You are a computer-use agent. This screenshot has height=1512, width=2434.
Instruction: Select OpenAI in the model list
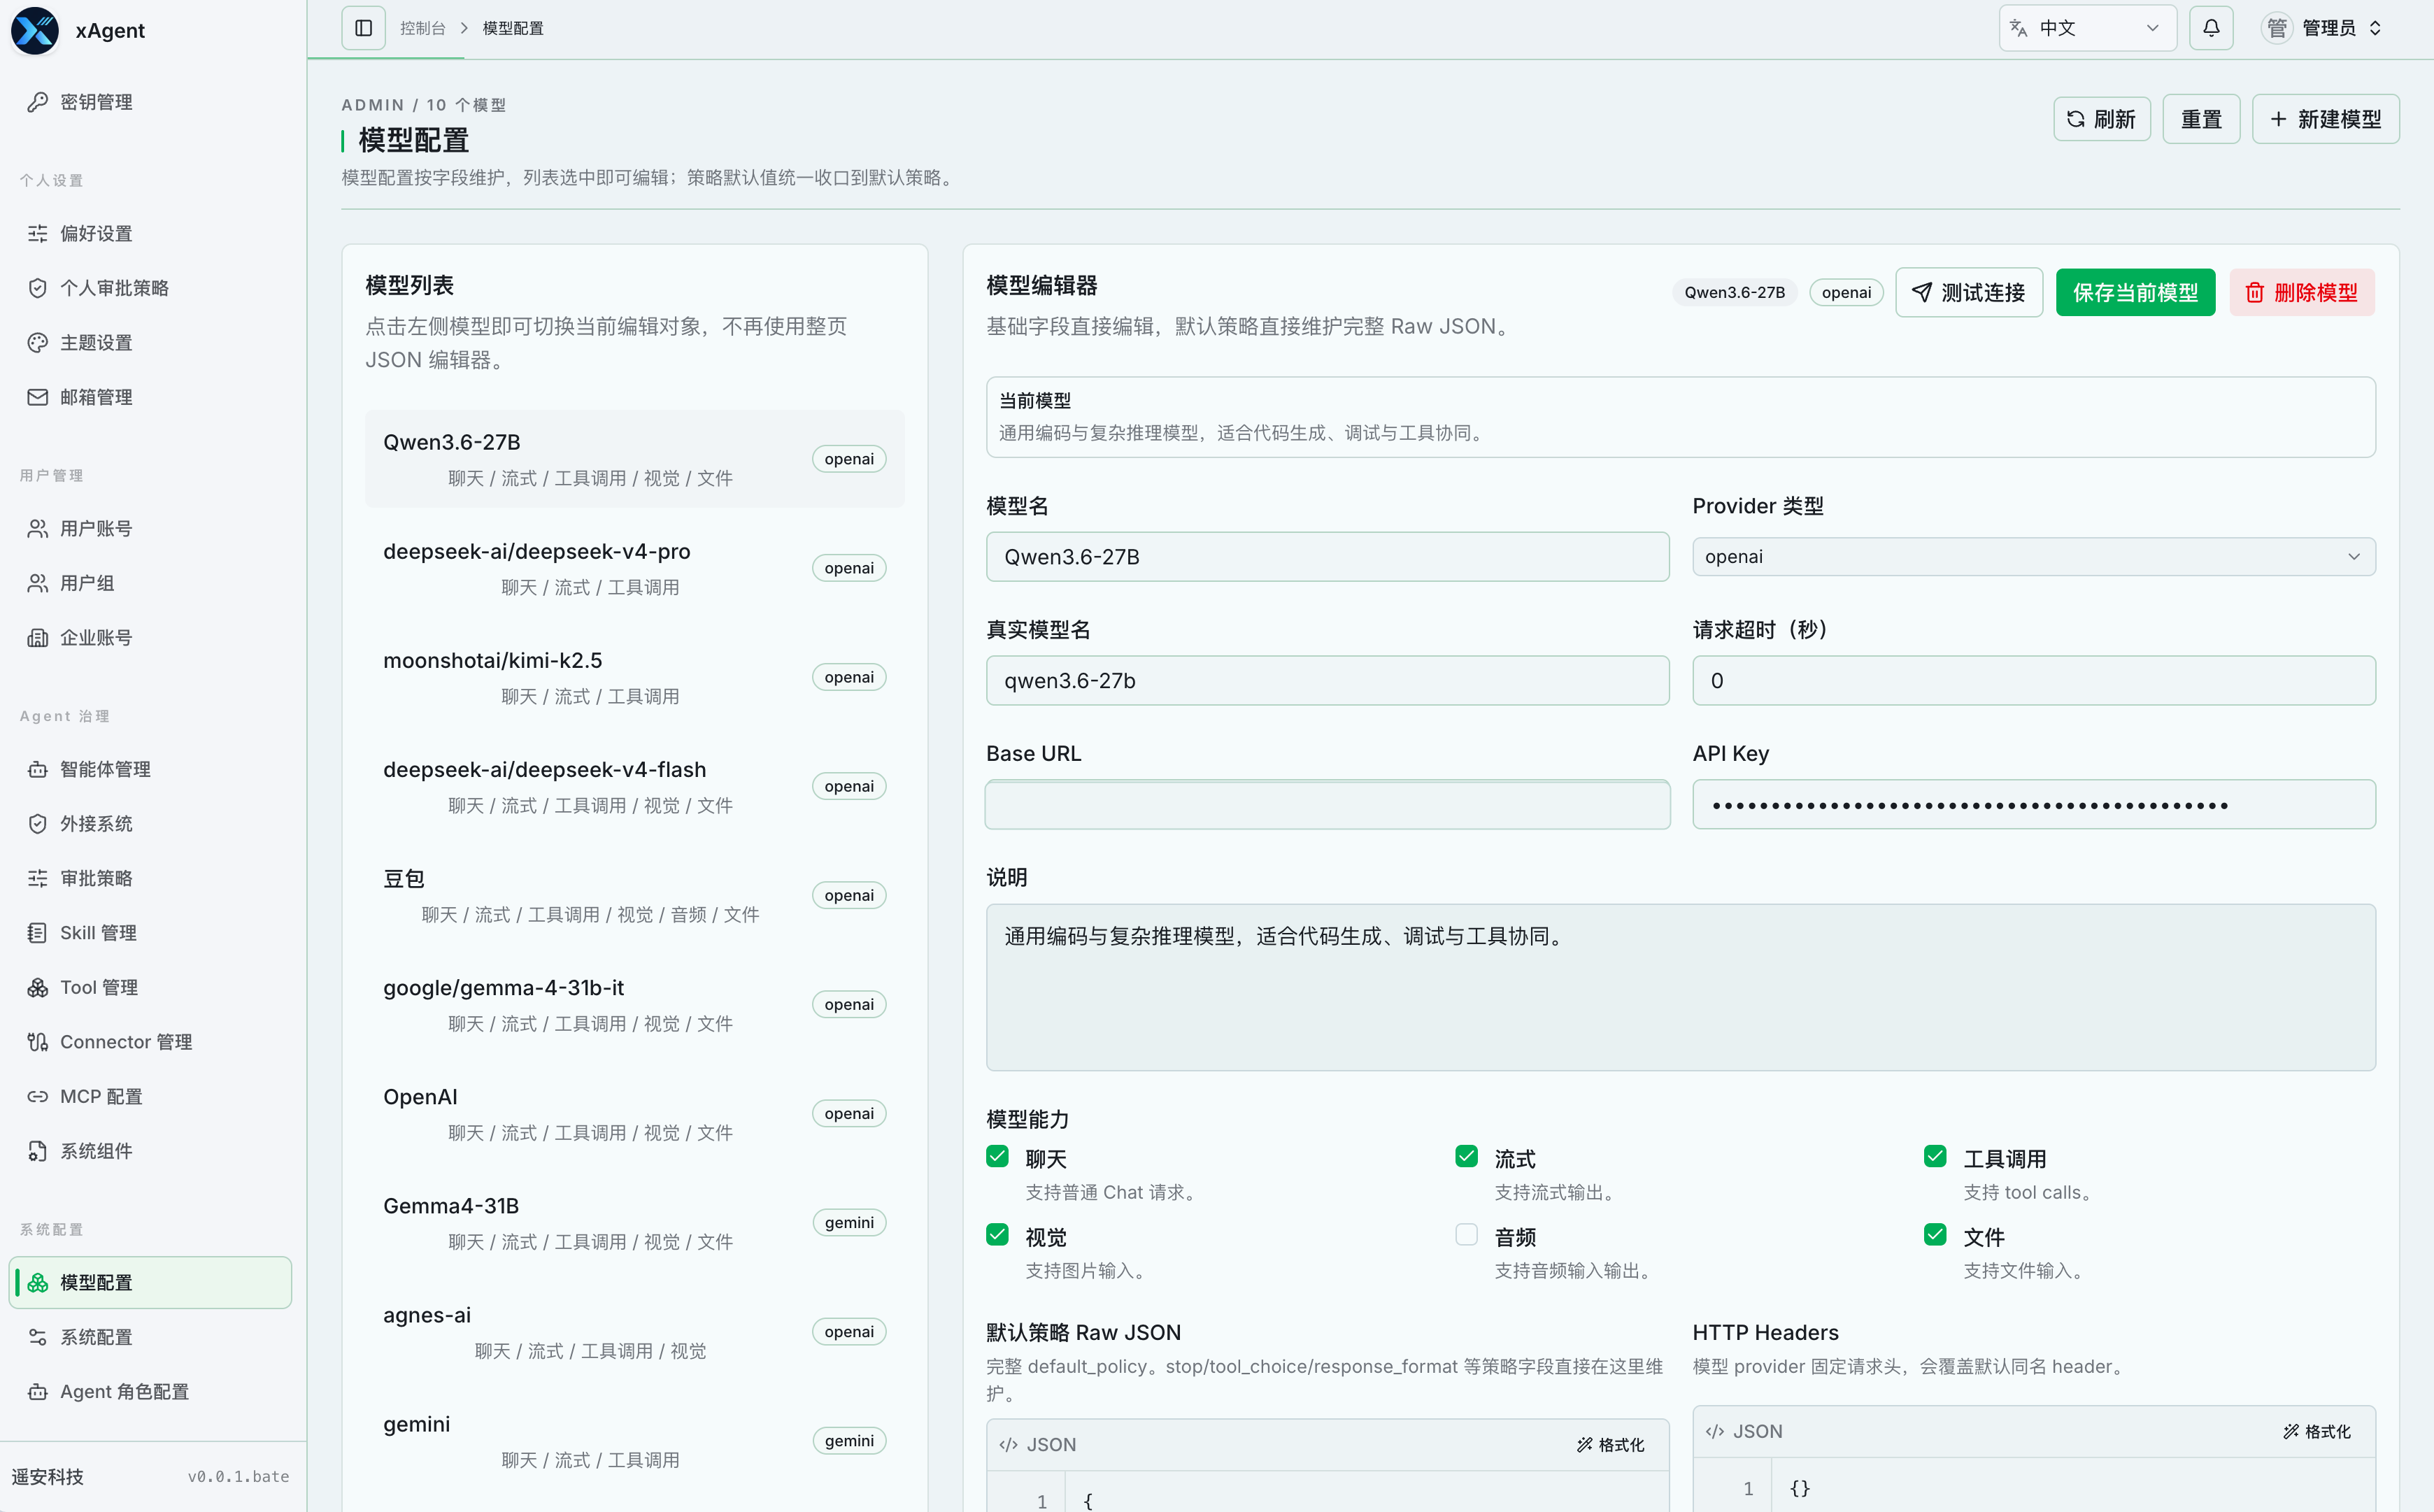634,1113
